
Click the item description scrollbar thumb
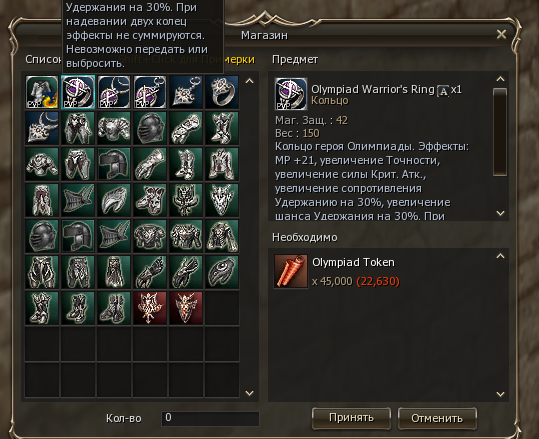click(x=500, y=132)
